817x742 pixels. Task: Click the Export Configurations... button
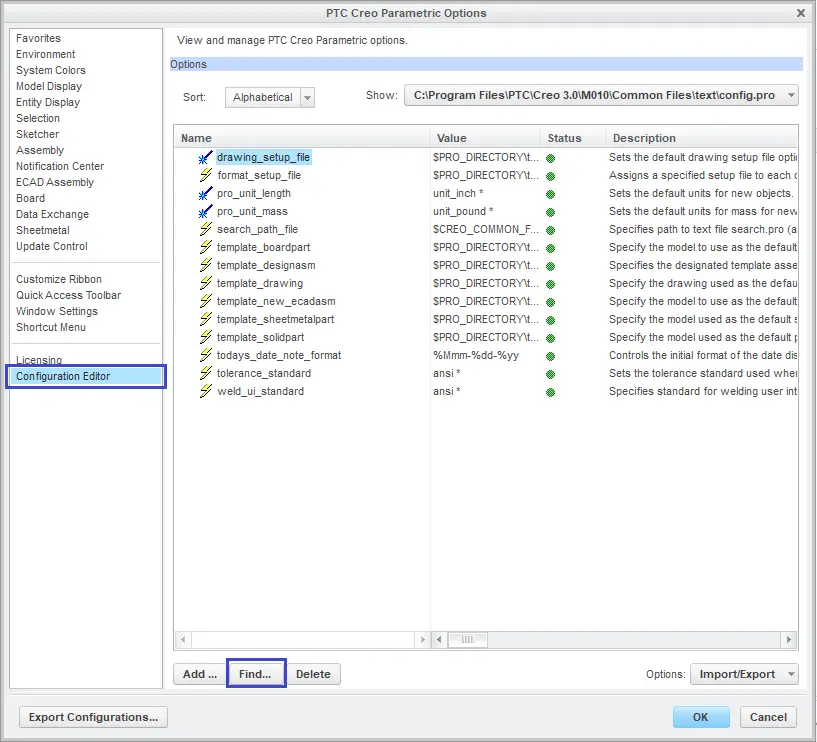pyautogui.click(x=93, y=717)
